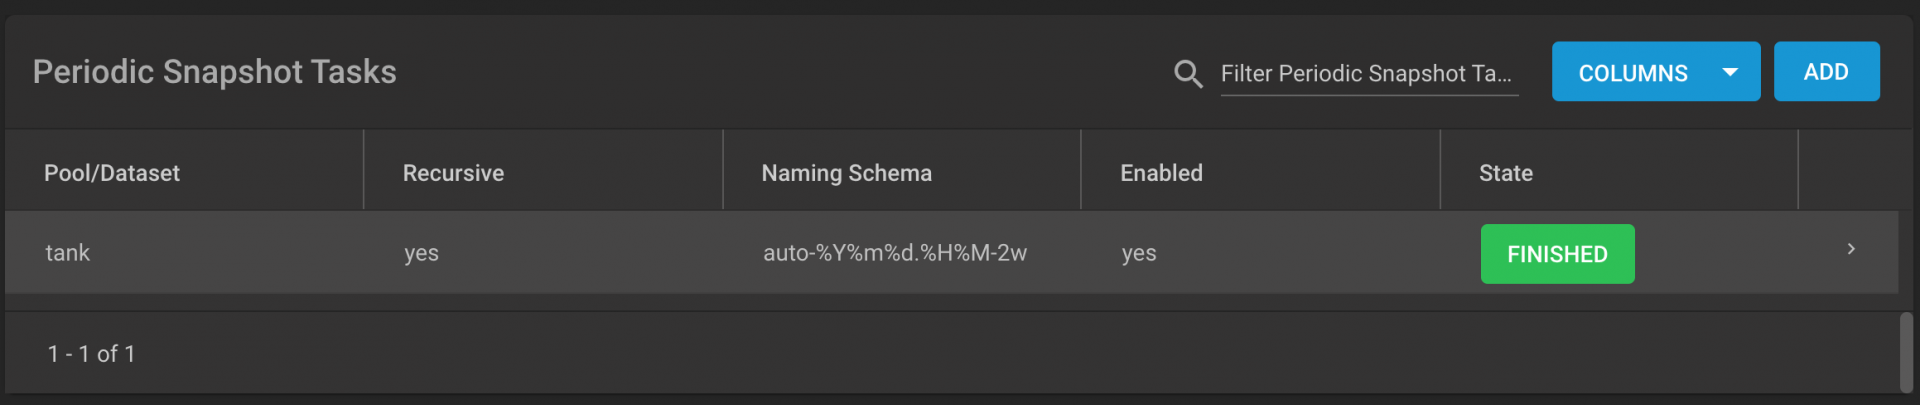The width and height of the screenshot is (1920, 405).
Task: Click the Enabled yes value in tank row
Action: [x=1139, y=253]
